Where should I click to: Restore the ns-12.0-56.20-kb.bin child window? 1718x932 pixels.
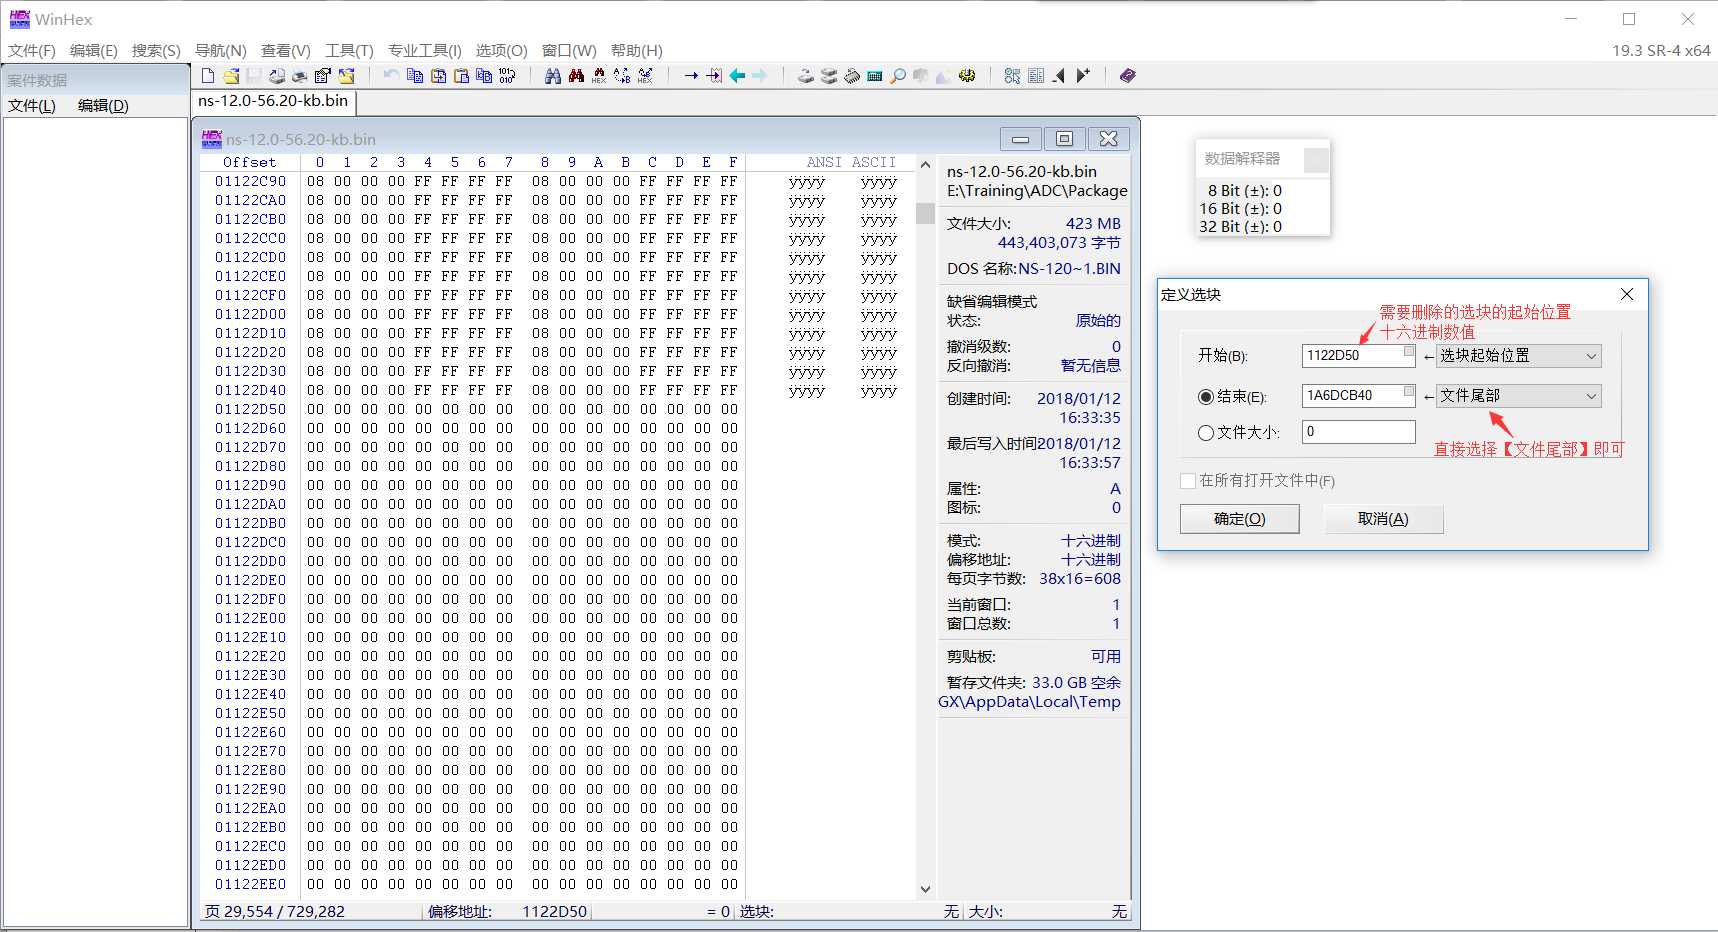(1065, 139)
